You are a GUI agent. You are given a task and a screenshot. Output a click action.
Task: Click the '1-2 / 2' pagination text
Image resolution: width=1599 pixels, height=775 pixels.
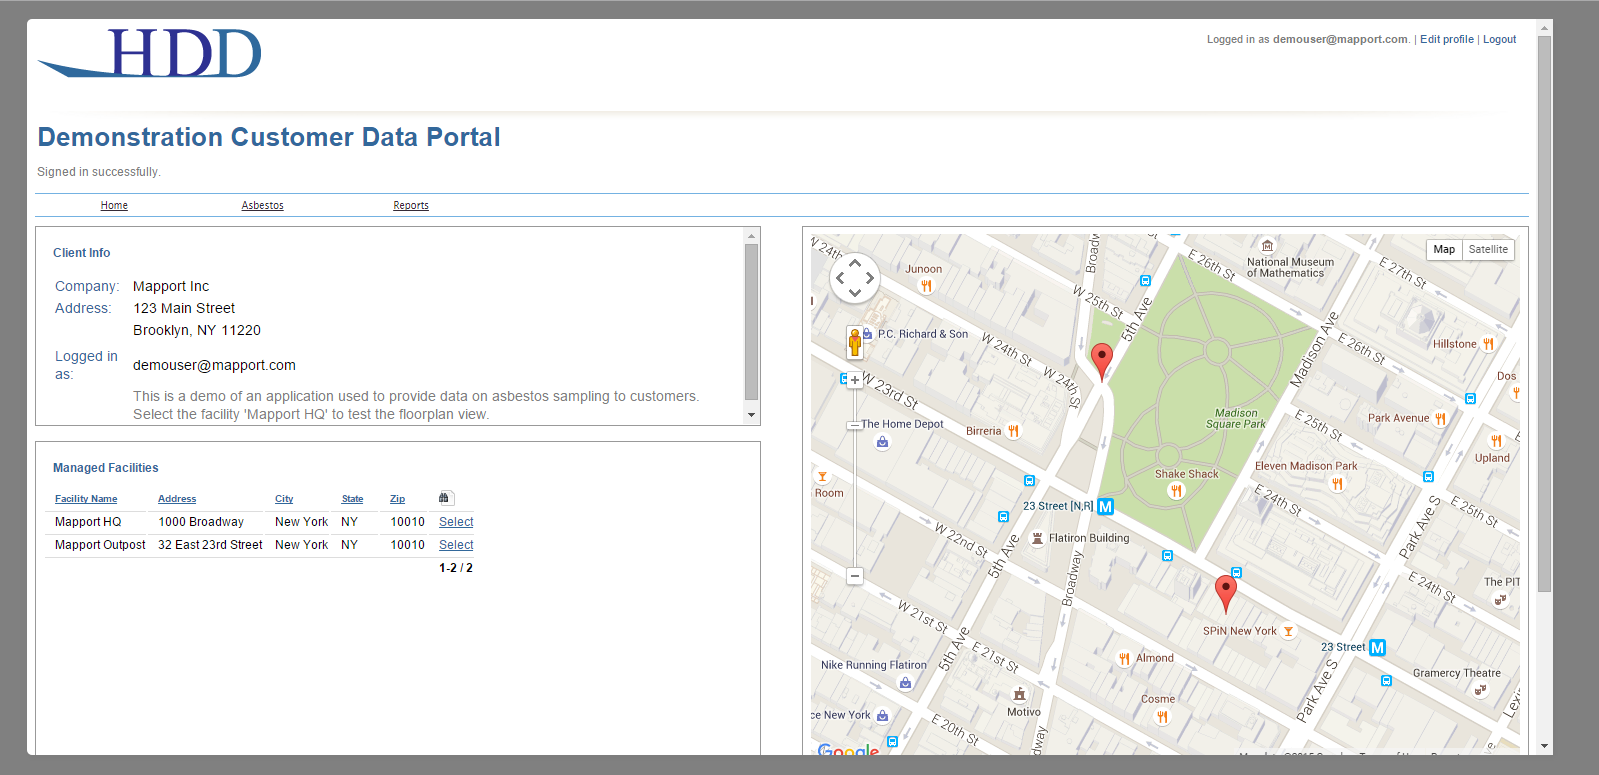pos(456,568)
